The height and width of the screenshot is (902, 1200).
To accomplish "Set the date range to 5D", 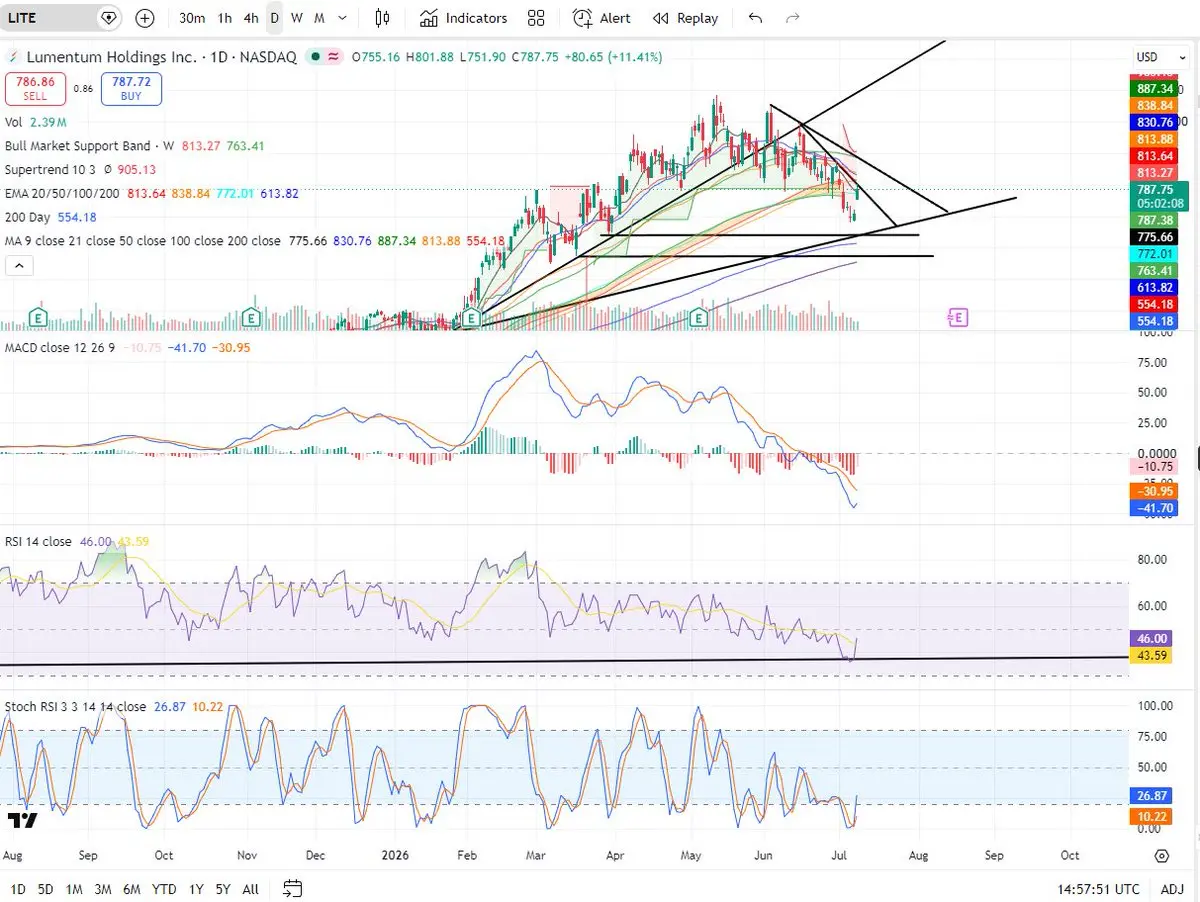I will pyautogui.click(x=46, y=889).
